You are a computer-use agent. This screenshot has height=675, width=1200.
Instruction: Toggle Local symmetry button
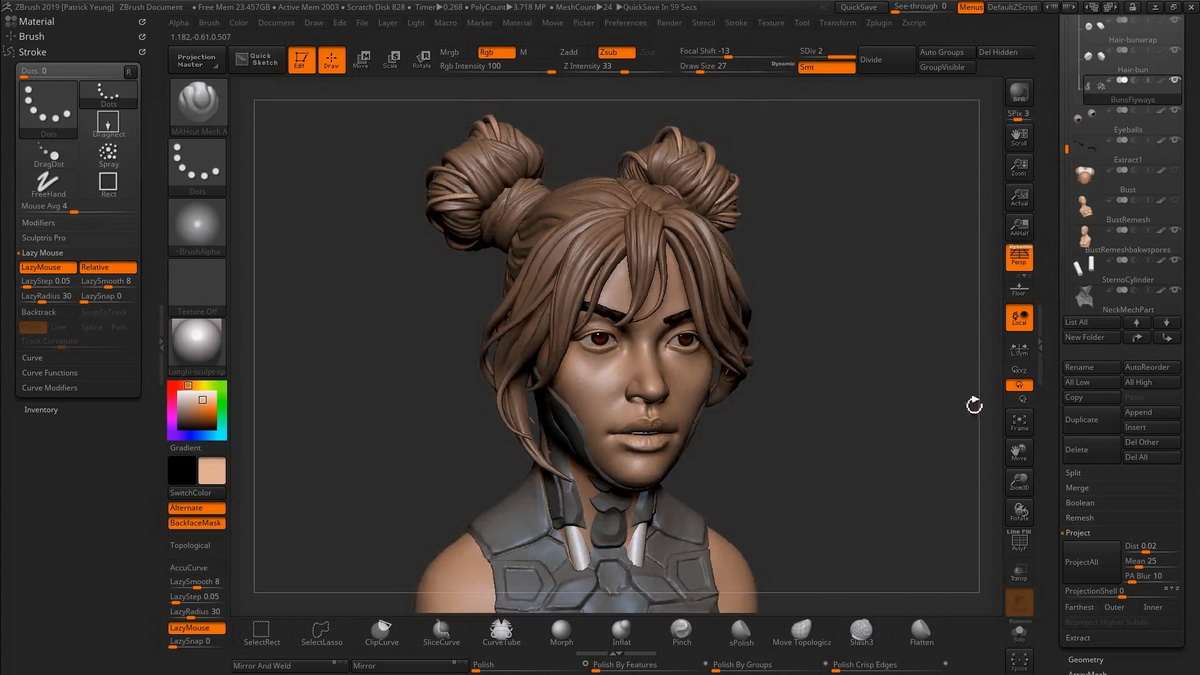click(1019, 318)
